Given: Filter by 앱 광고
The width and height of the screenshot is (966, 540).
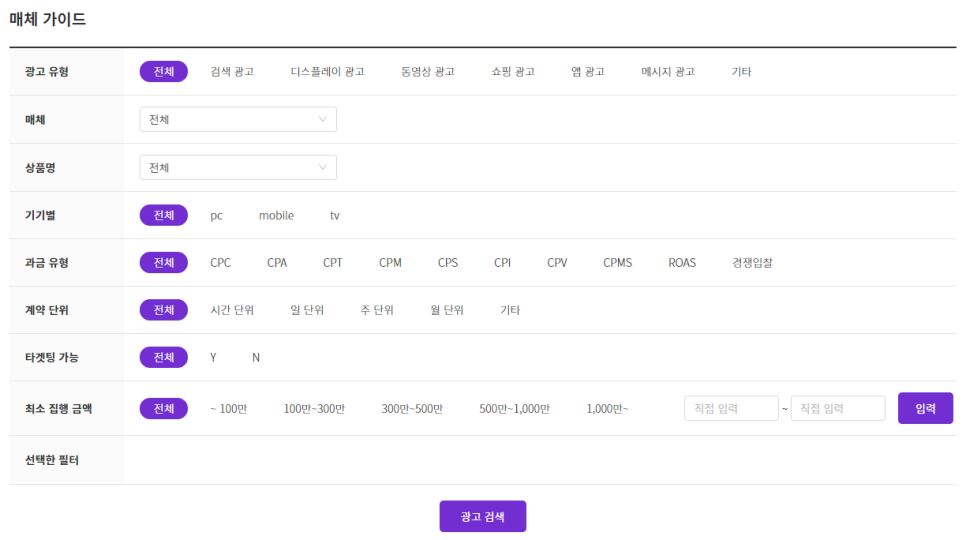Looking at the screenshot, I should [588, 71].
